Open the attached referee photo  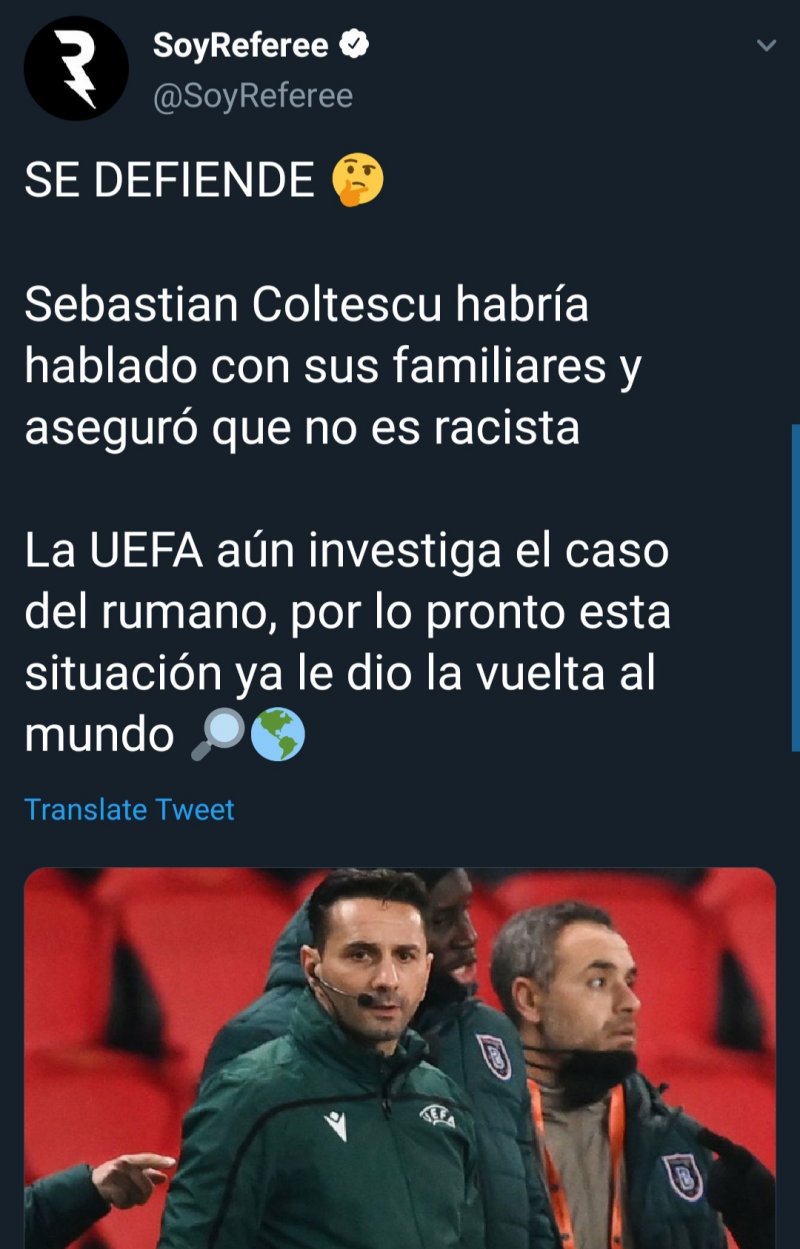click(400, 1058)
